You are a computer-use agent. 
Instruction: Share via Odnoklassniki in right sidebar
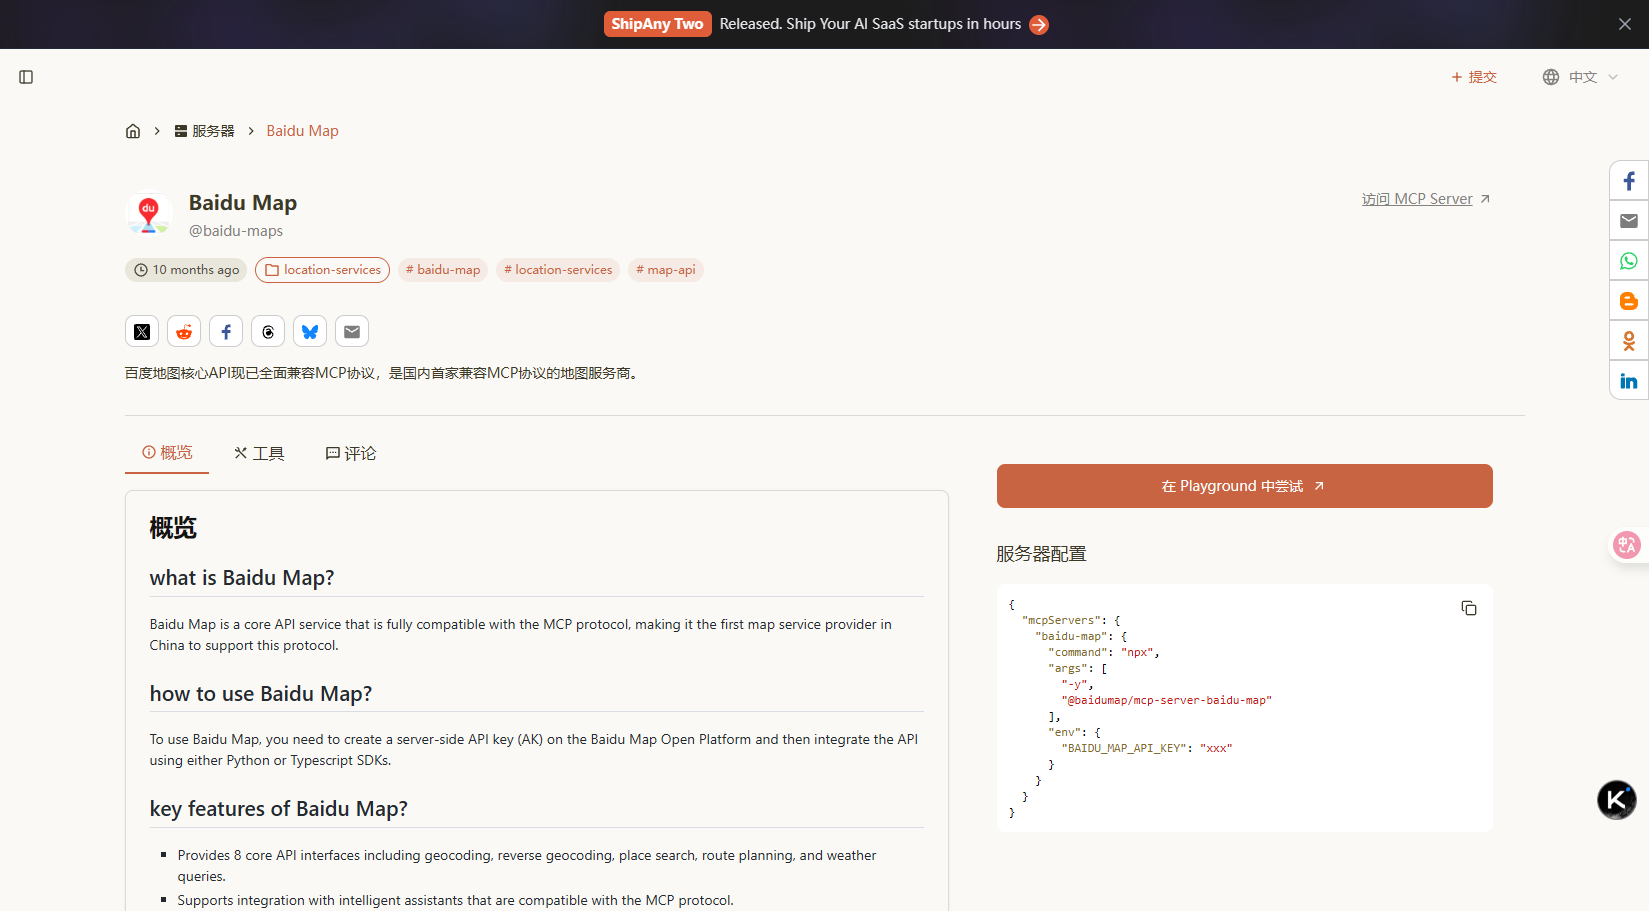tap(1629, 341)
